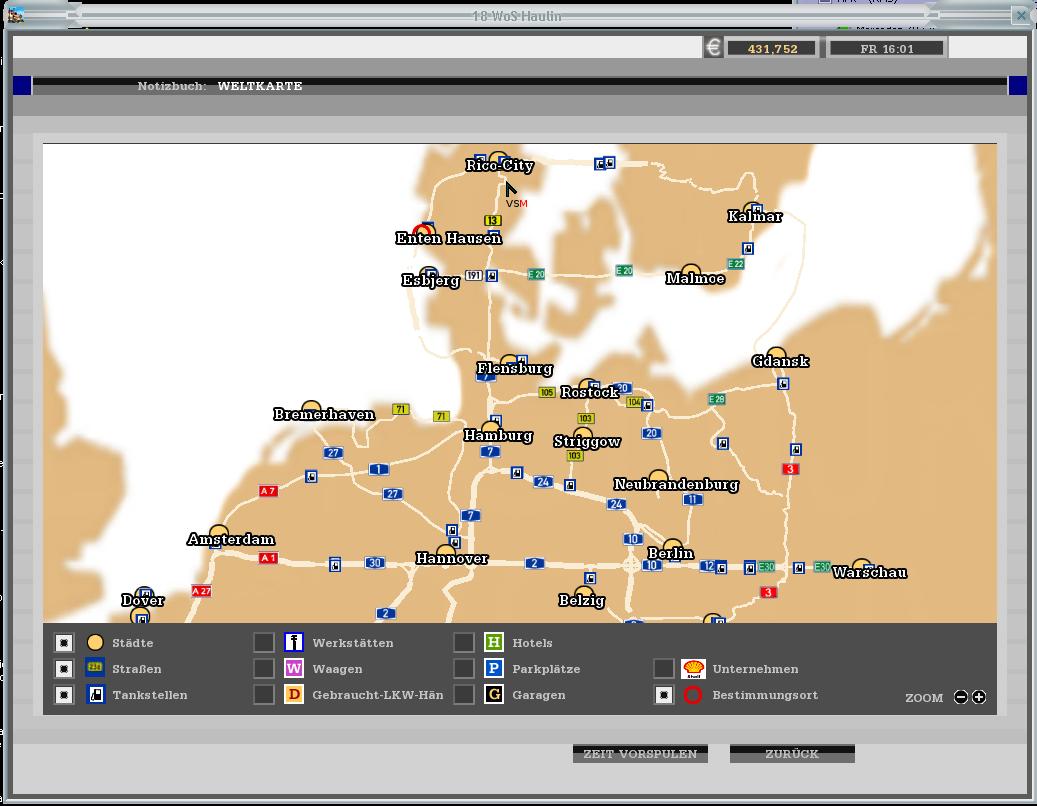This screenshot has height=806, width=1037.
Task: Hide Bestimmungsort markers via checkbox
Action: pos(664,695)
